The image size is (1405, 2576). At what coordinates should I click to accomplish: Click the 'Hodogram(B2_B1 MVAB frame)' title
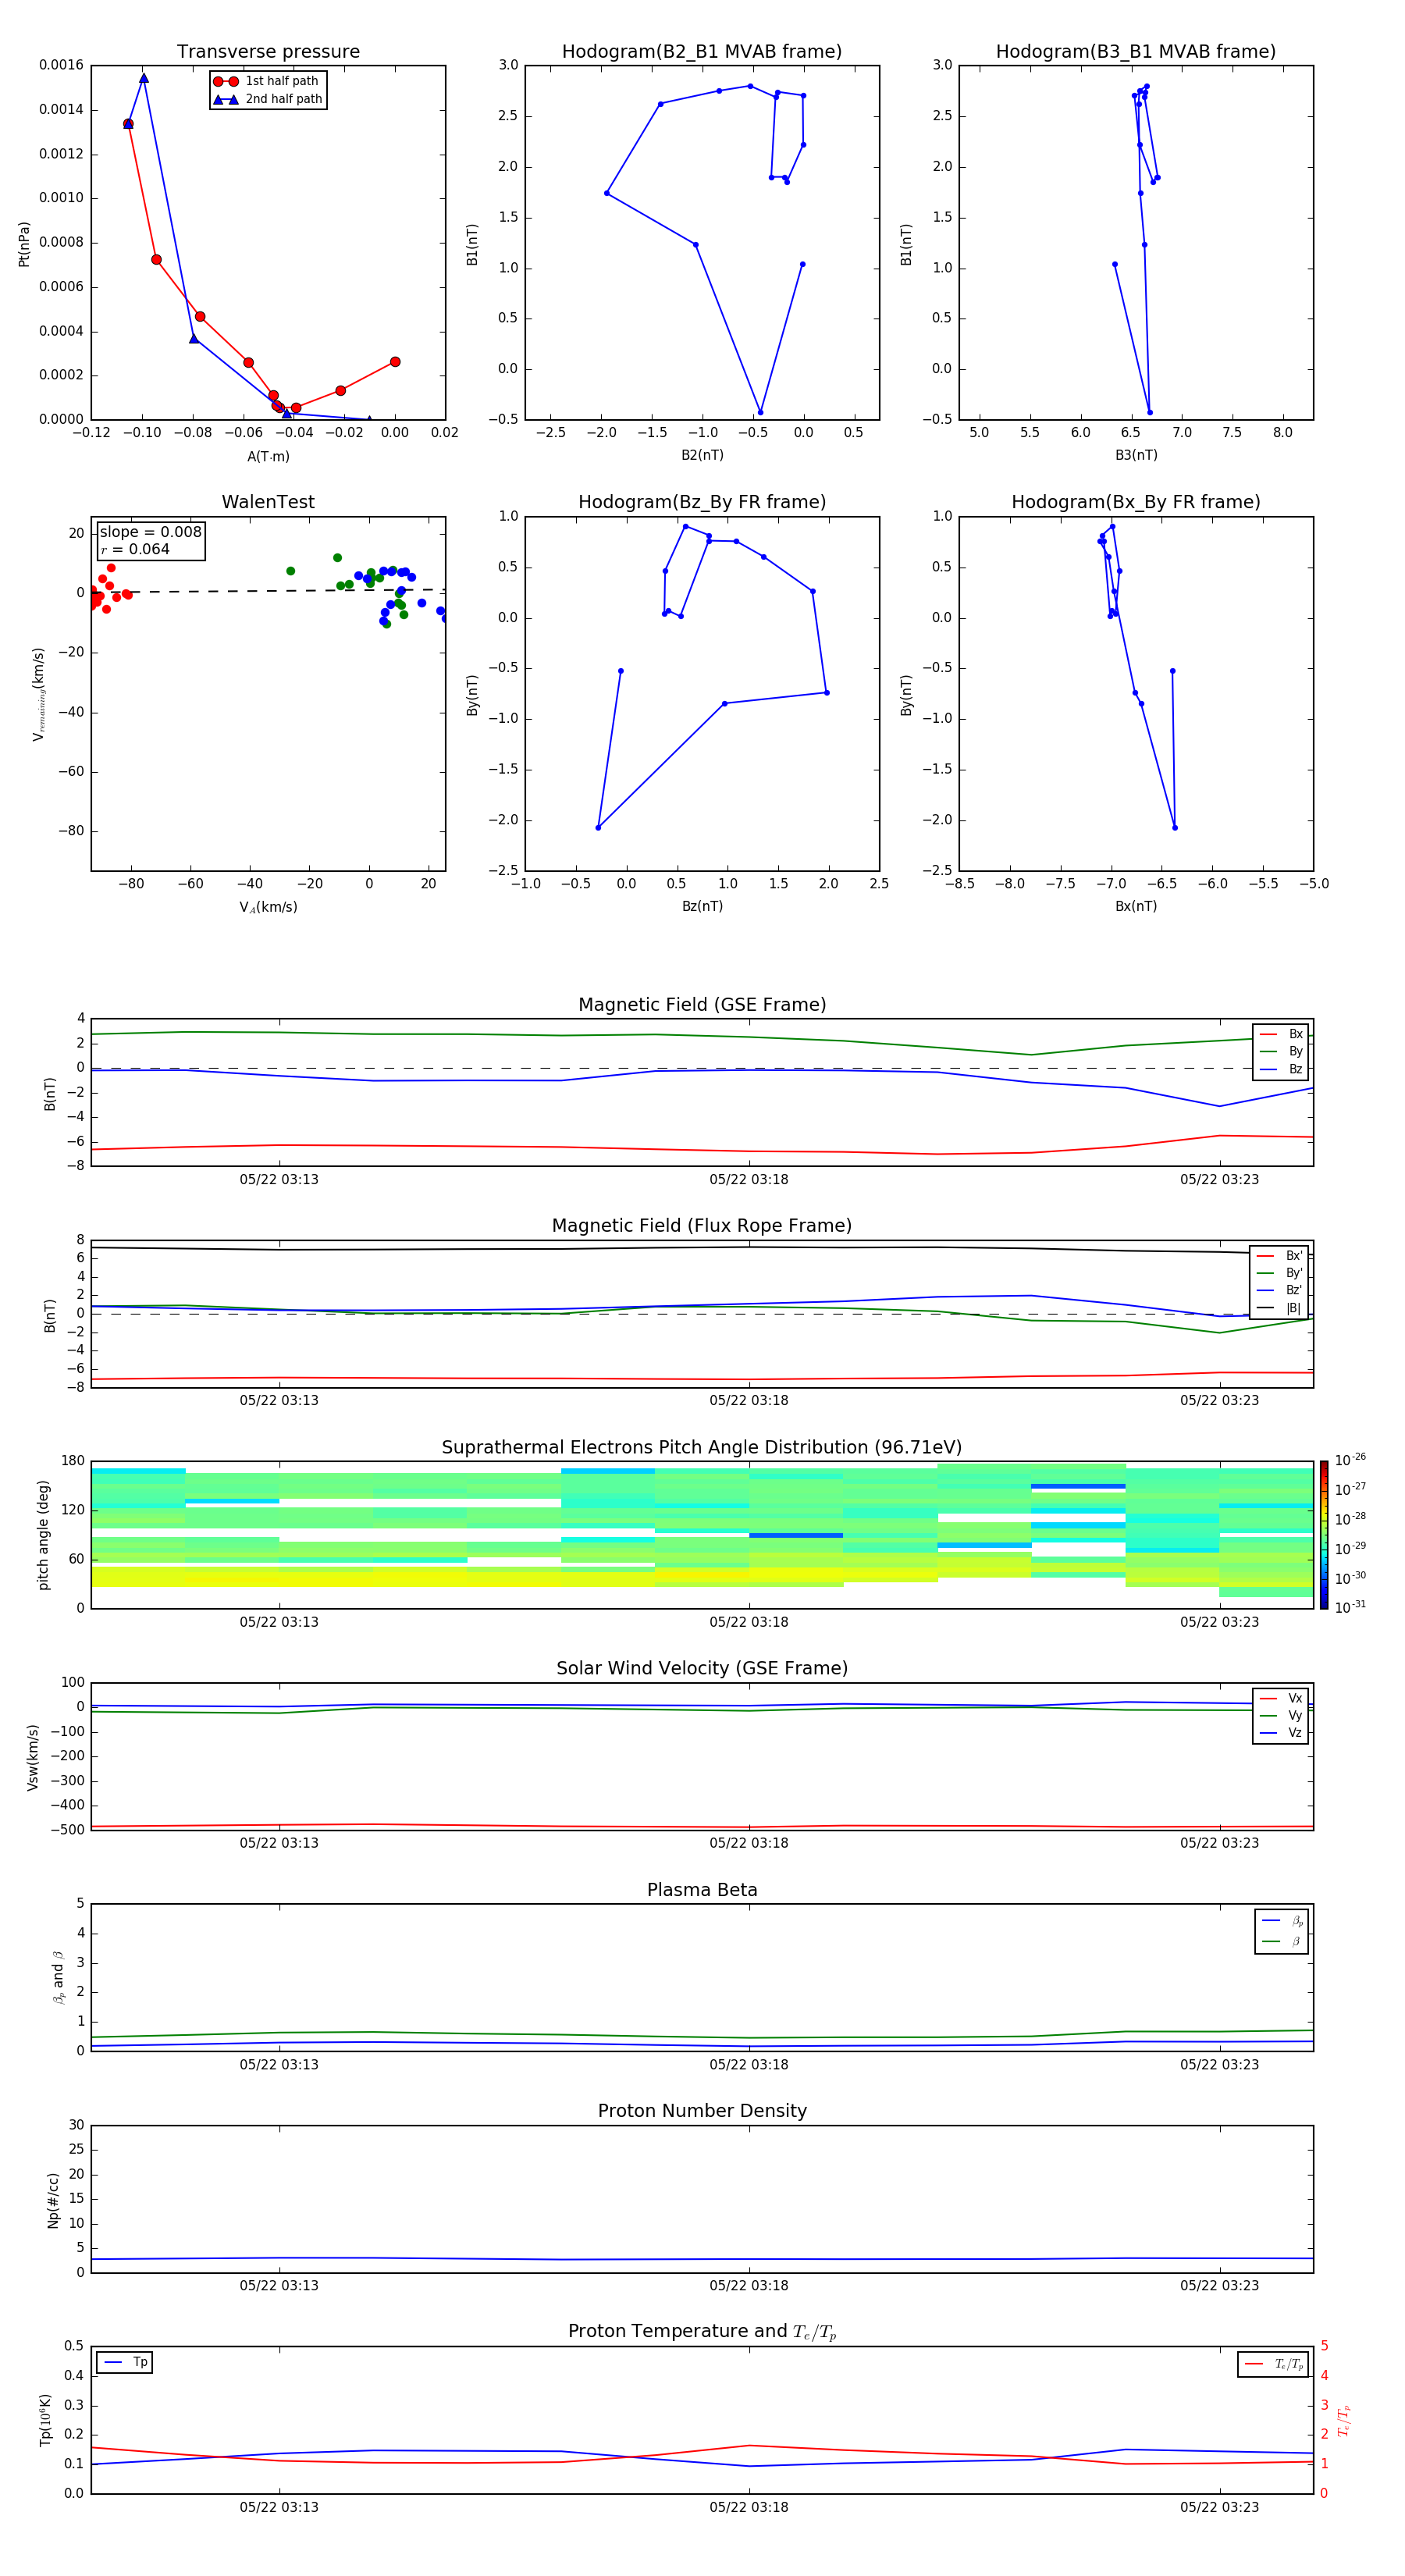pos(702,51)
